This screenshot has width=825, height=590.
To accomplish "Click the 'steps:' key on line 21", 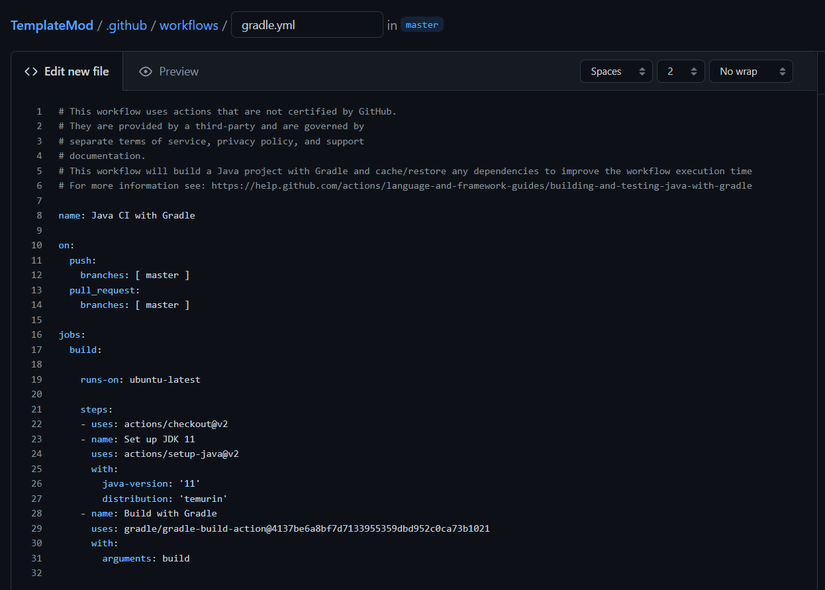I will pyautogui.click(x=96, y=409).
